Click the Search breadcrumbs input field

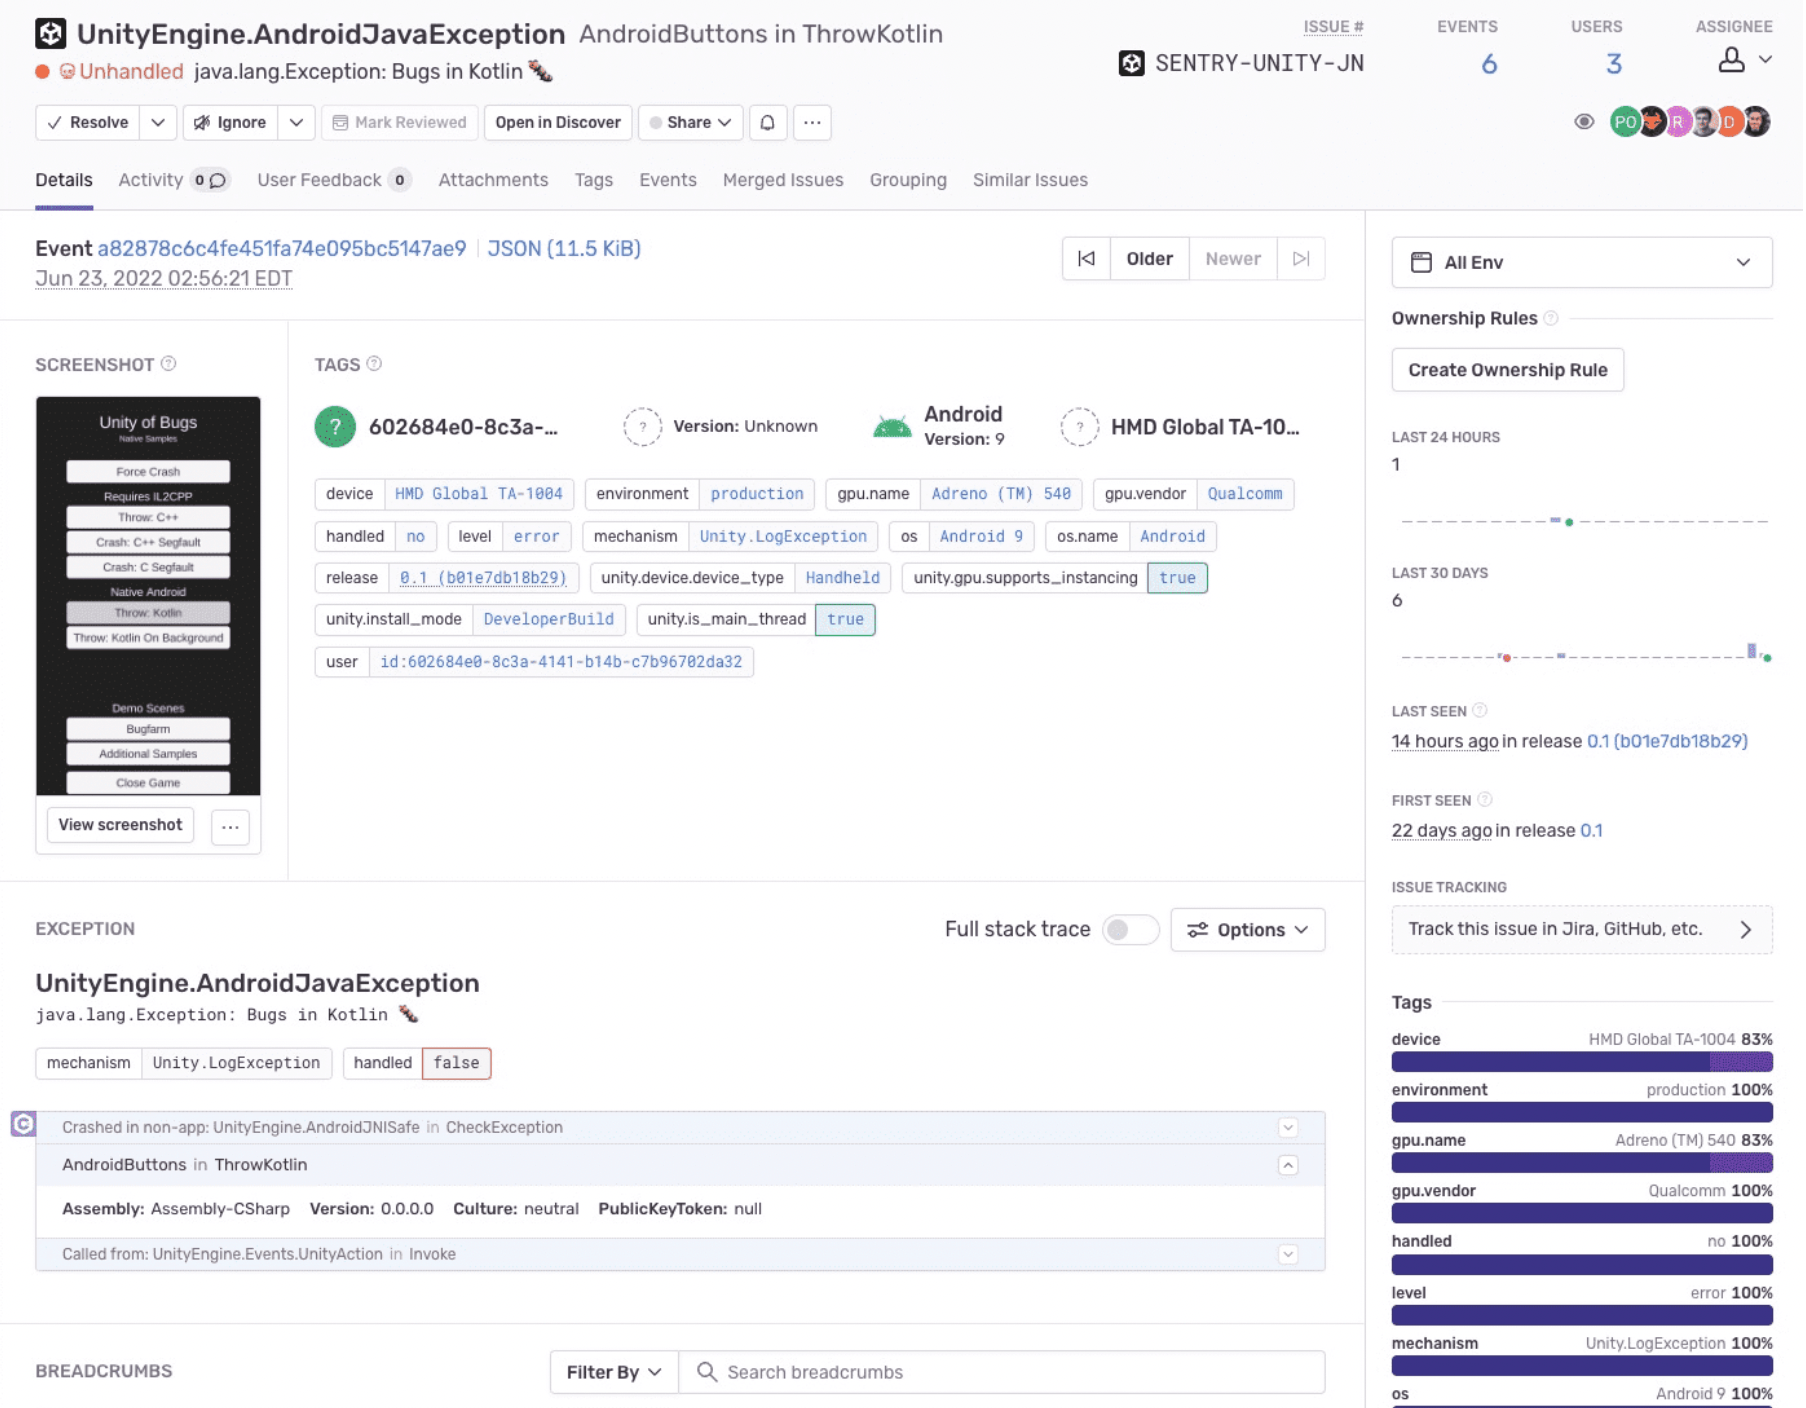point(1002,1372)
